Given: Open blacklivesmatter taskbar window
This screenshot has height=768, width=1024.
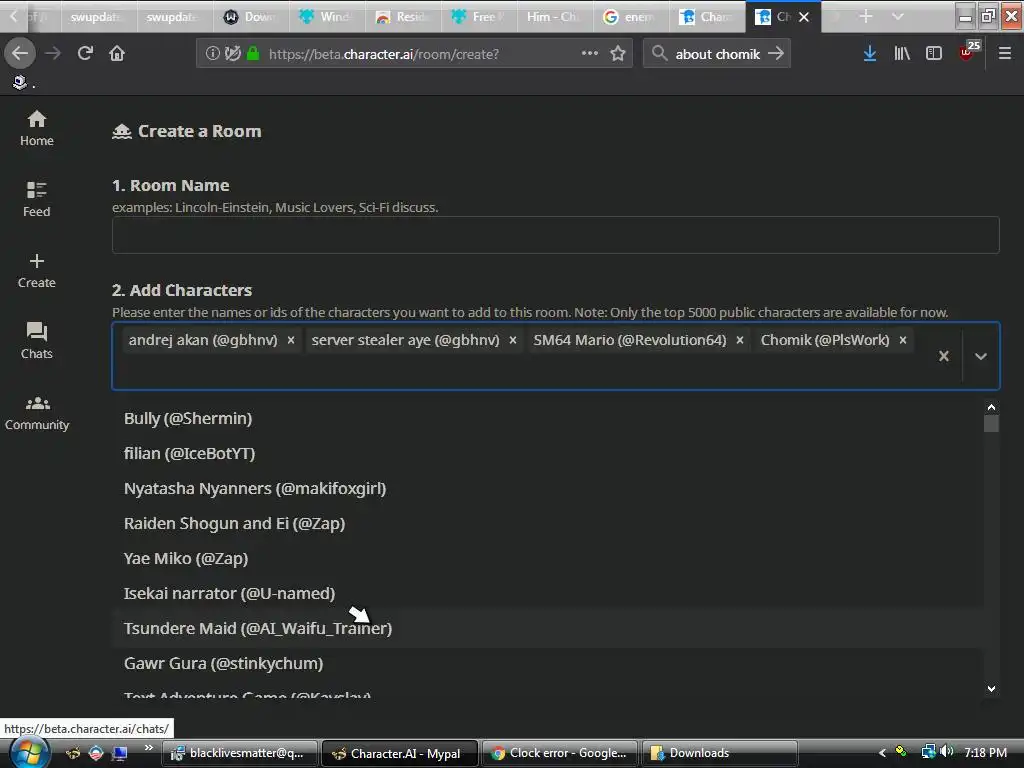Looking at the screenshot, I should (240, 753).
